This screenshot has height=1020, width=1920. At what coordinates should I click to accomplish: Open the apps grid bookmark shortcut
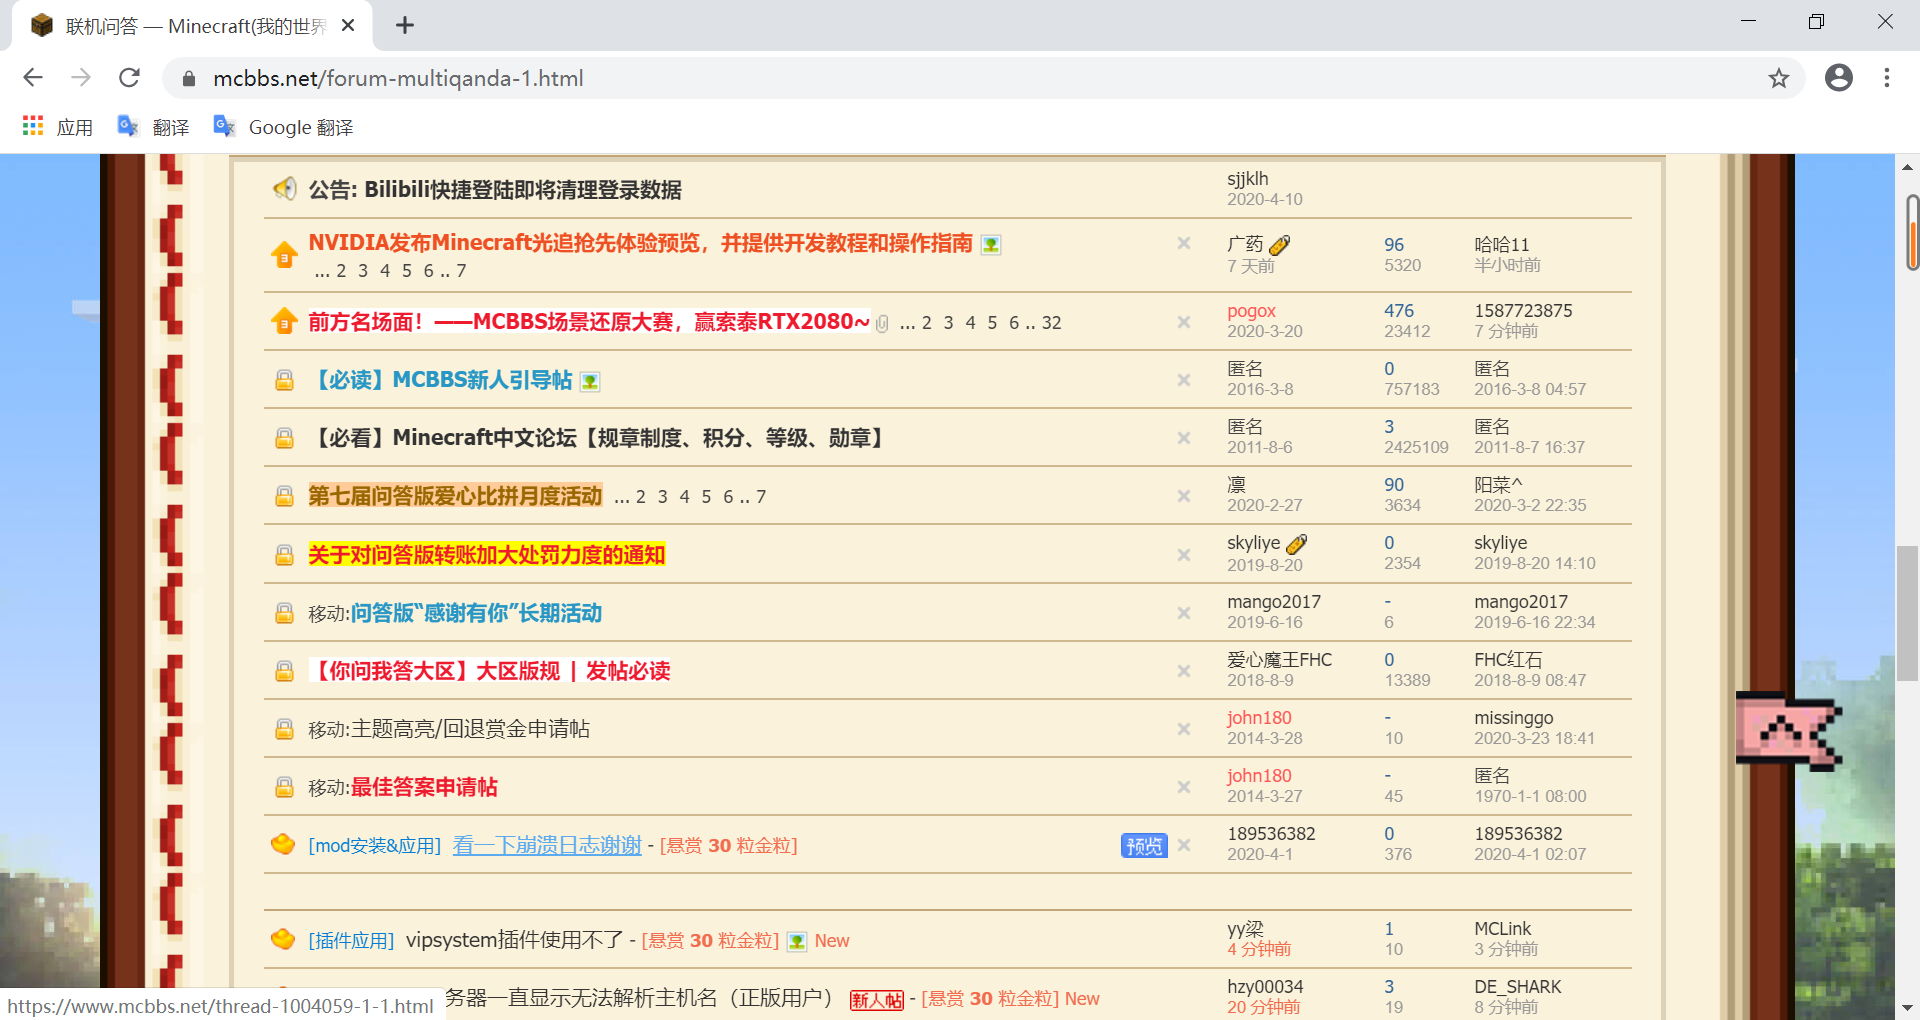33,127
